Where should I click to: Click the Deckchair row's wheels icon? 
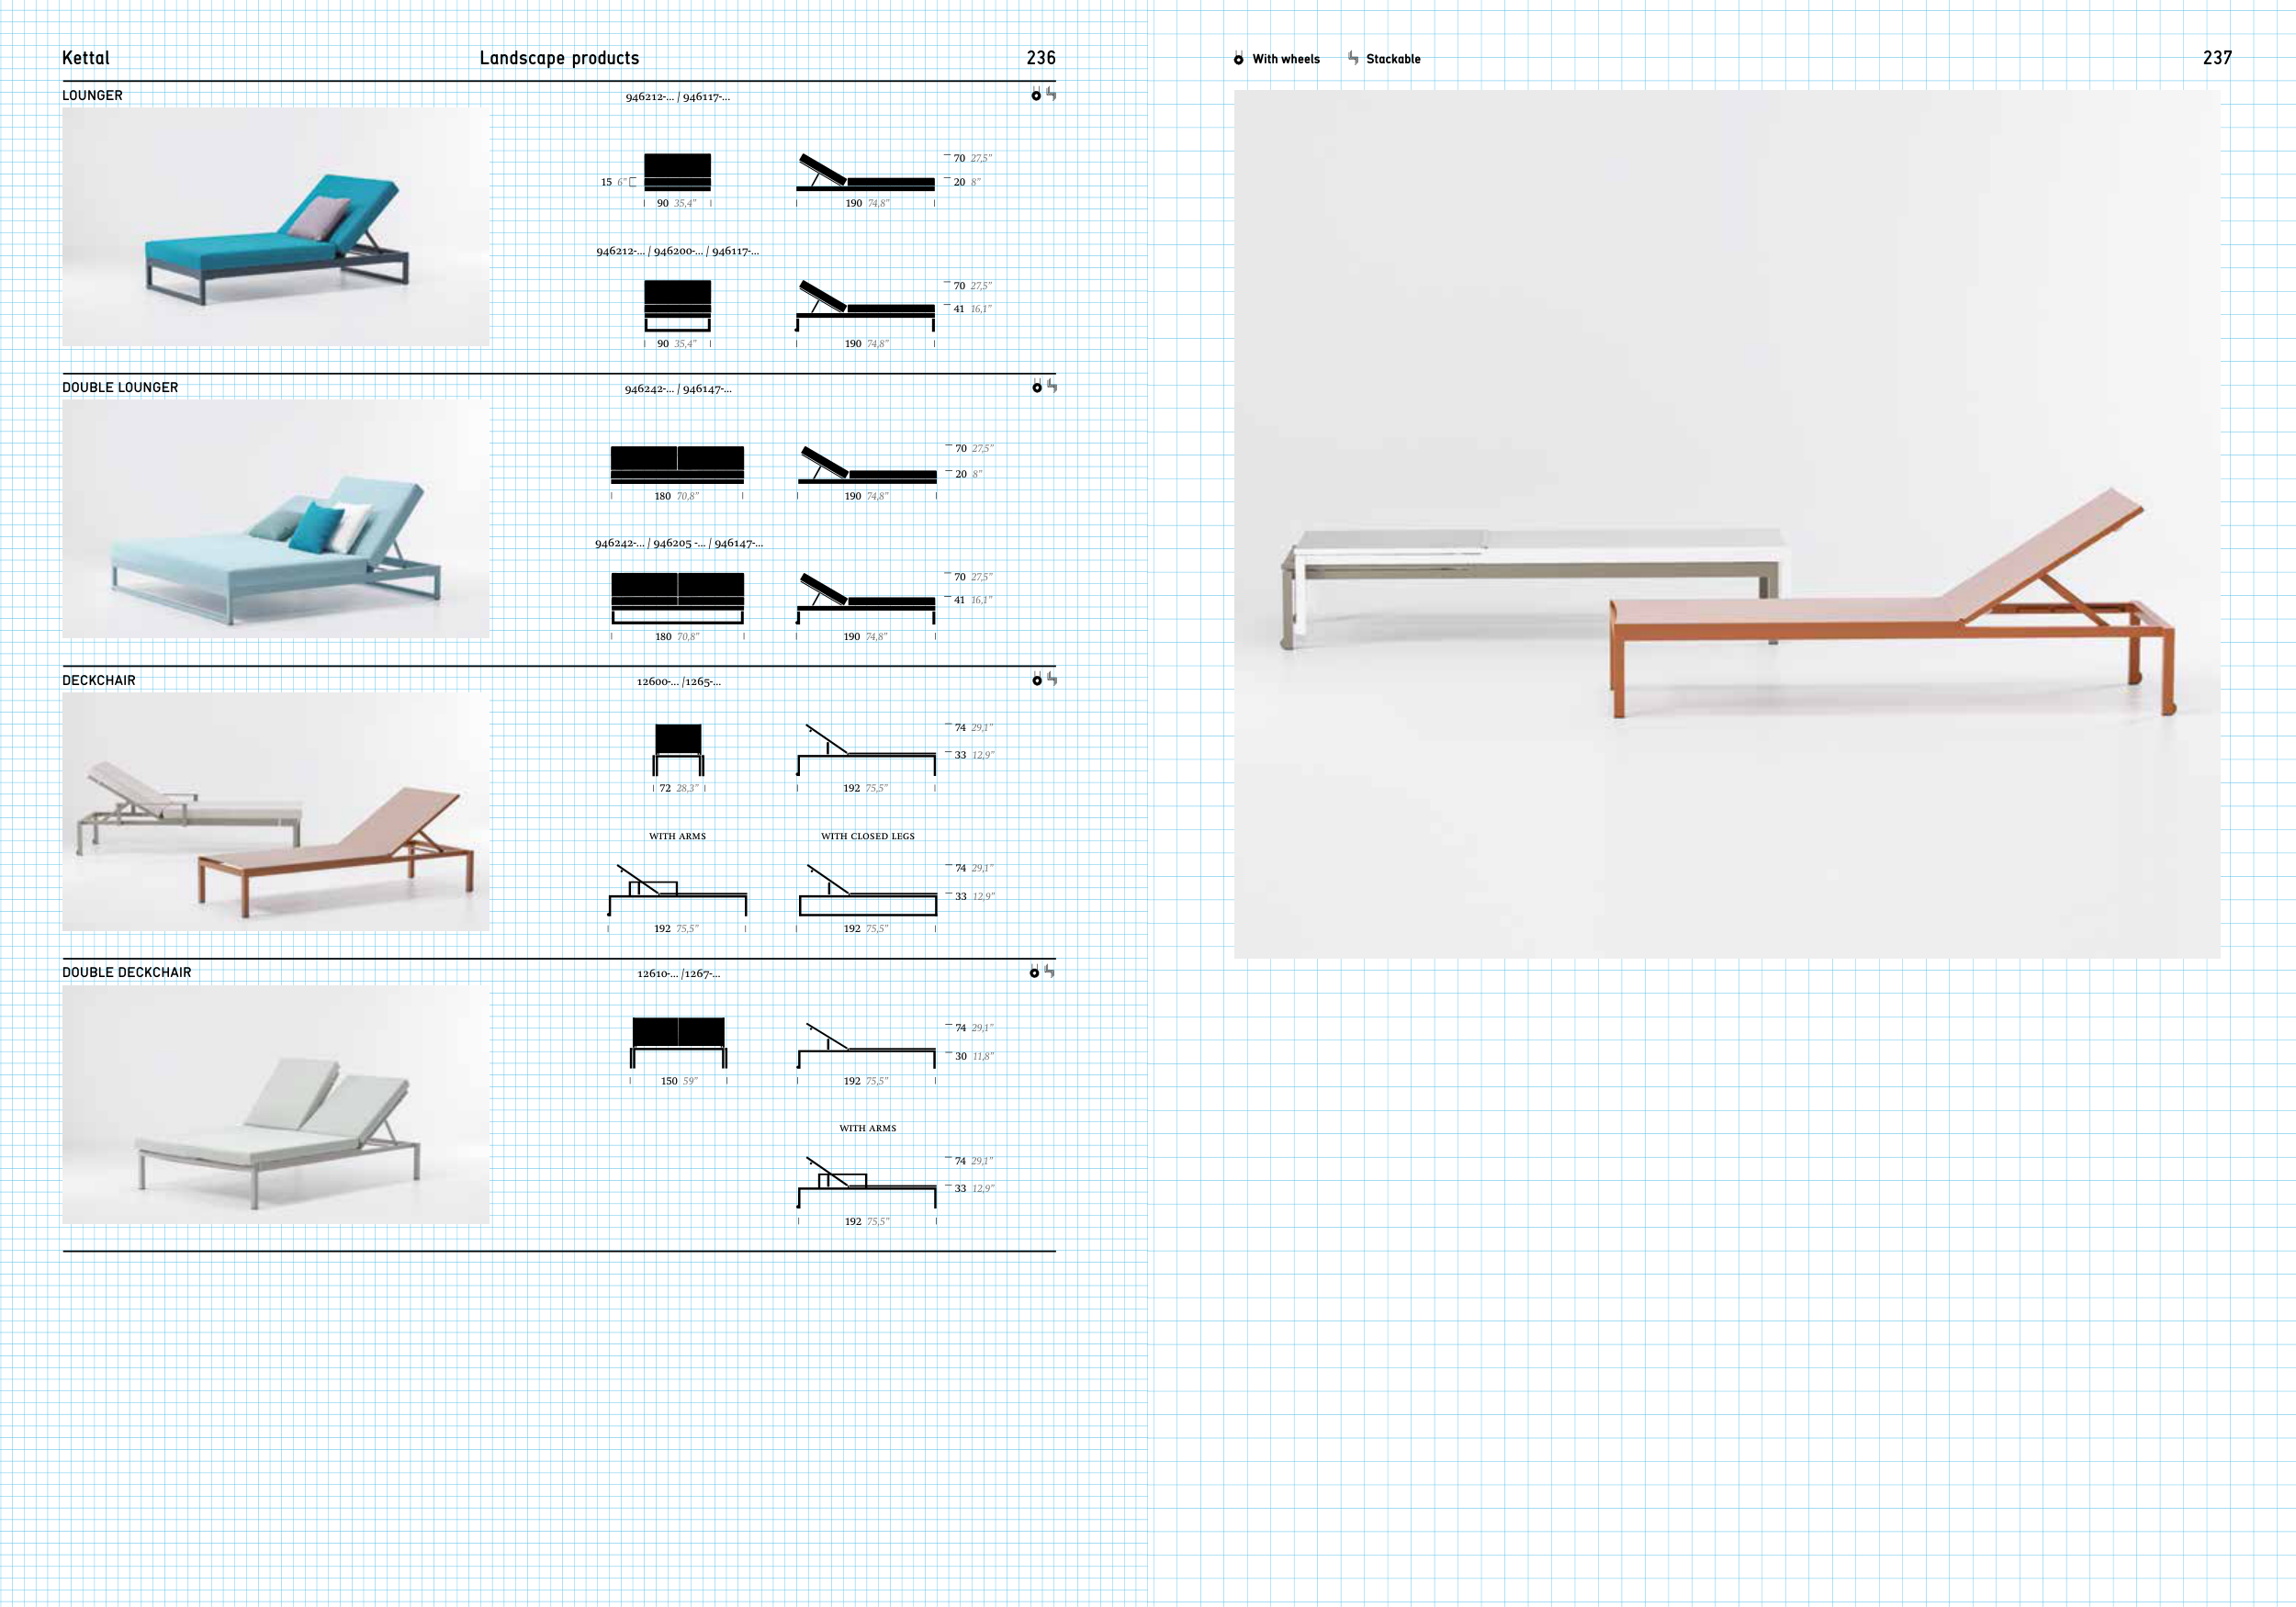click(x=1037, y=680)
